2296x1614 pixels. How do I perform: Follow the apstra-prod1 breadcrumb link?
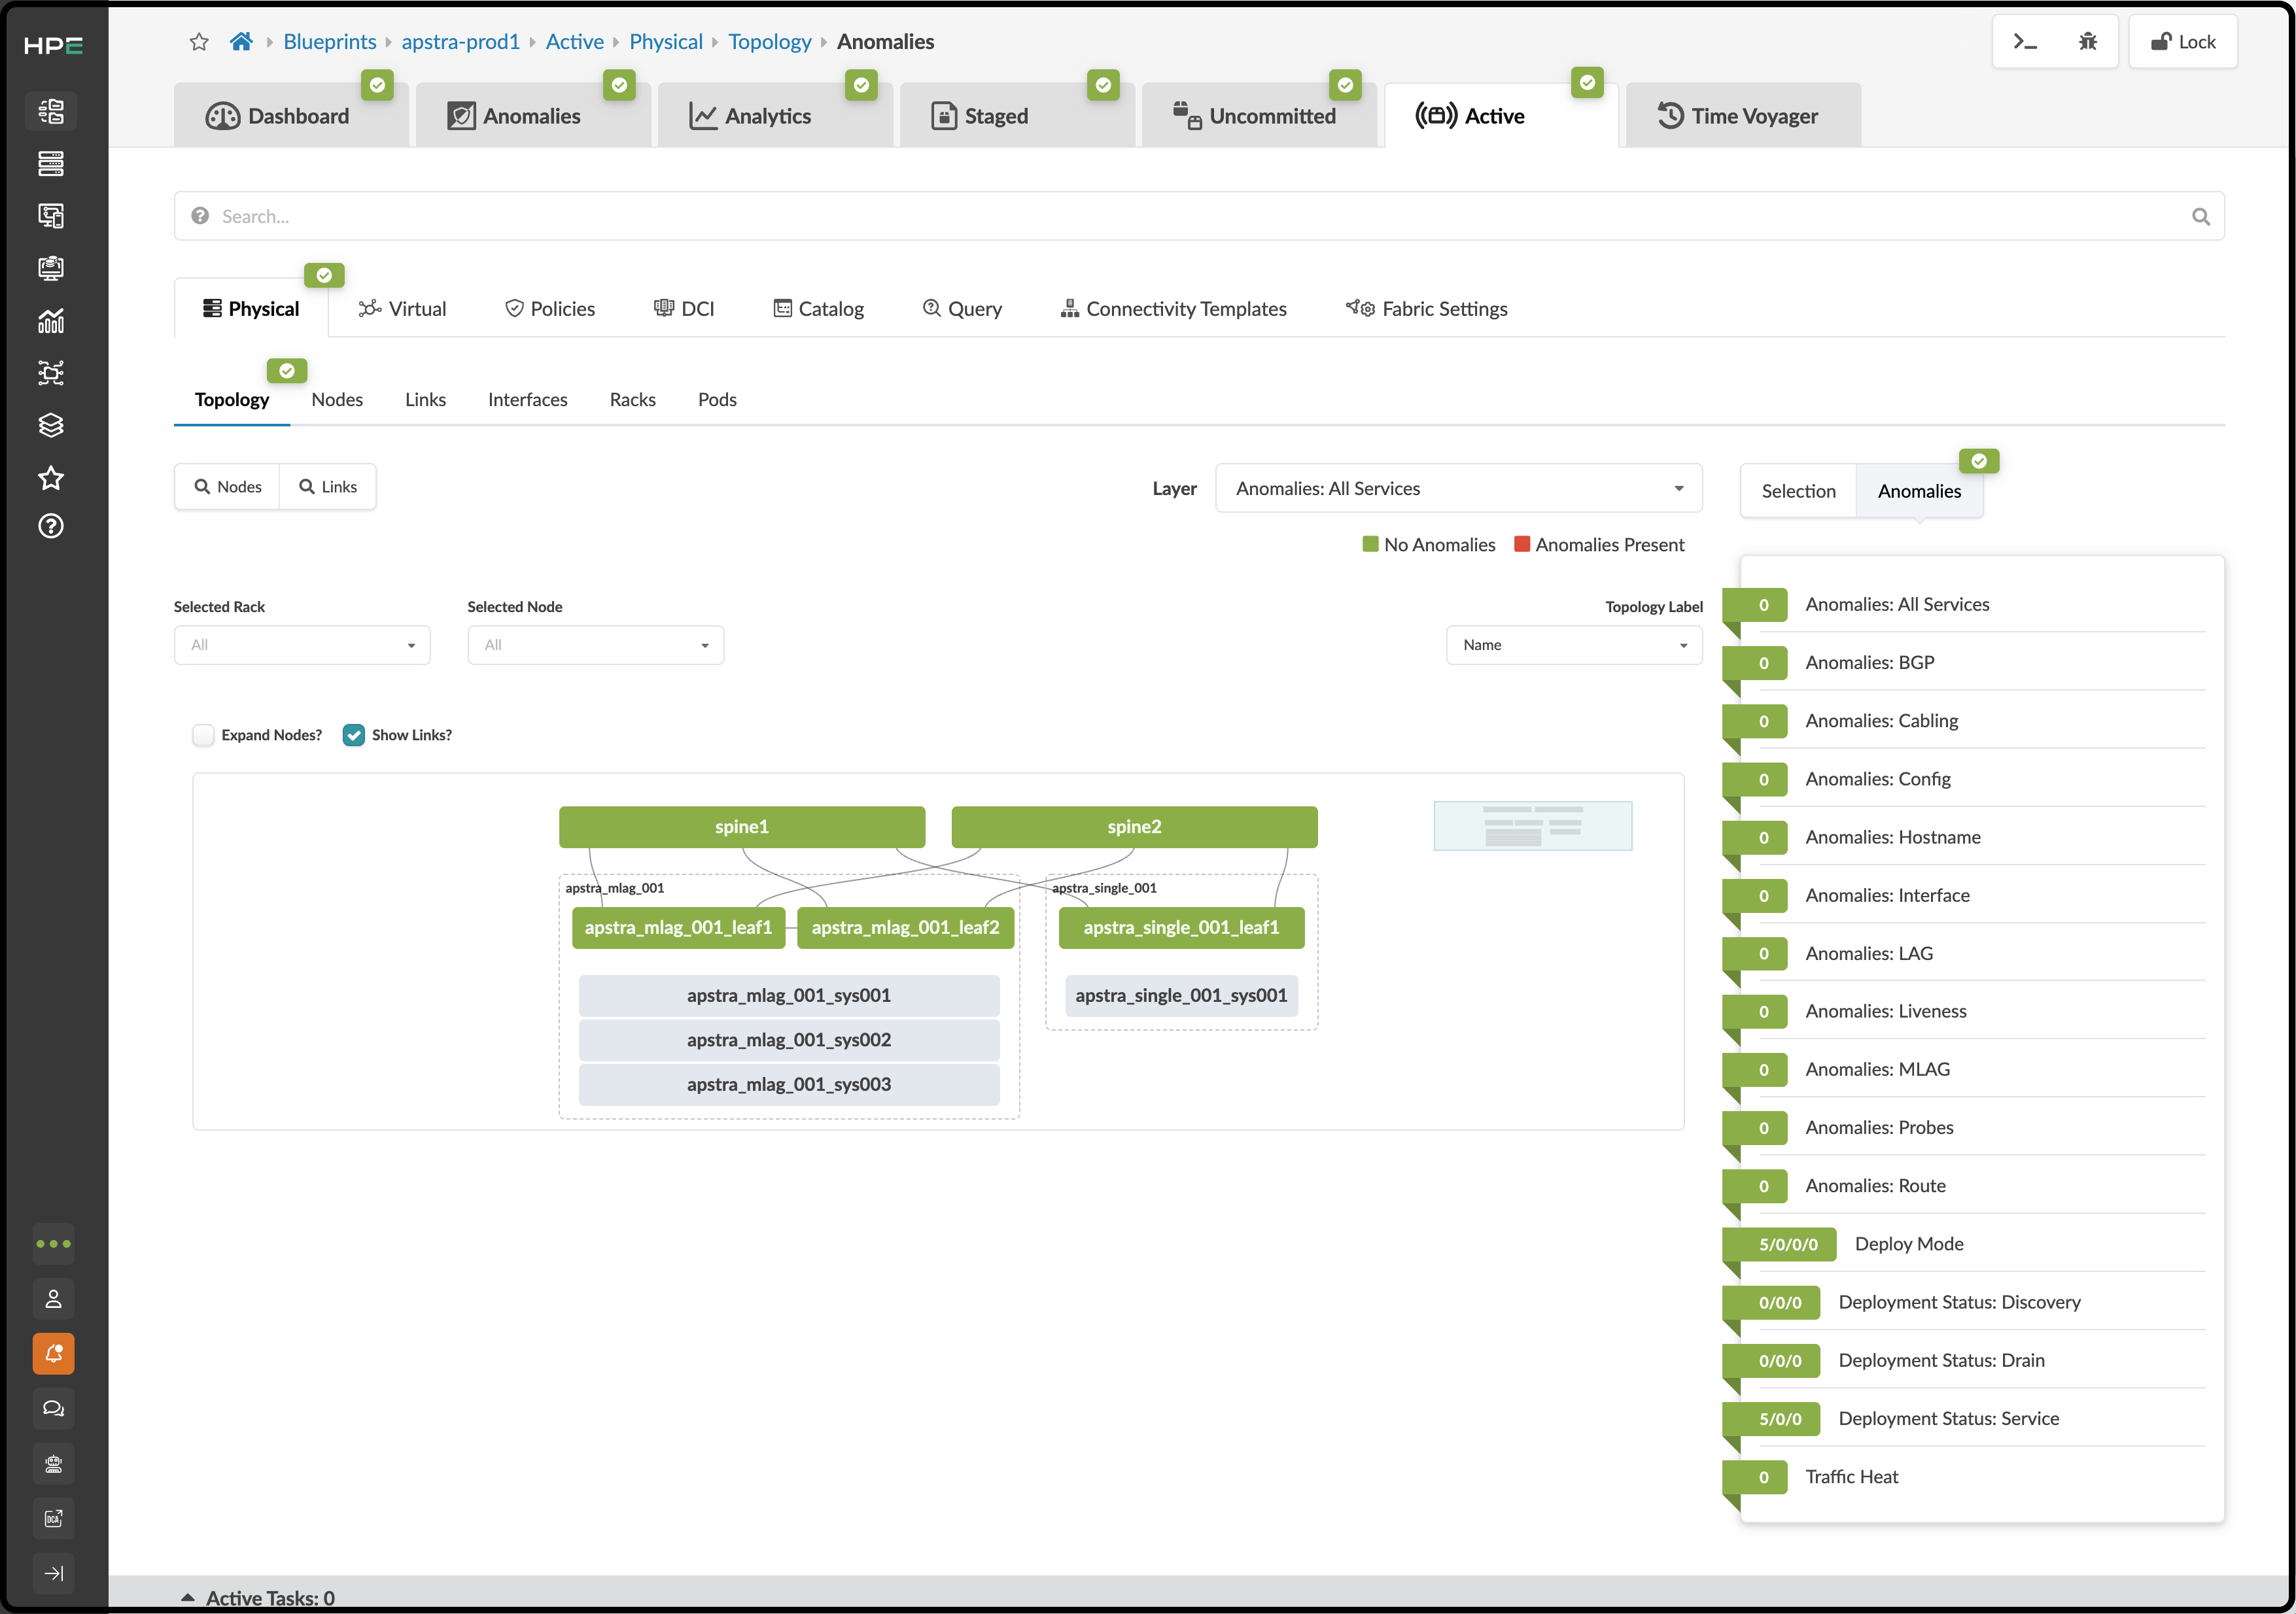click(461, 42)
